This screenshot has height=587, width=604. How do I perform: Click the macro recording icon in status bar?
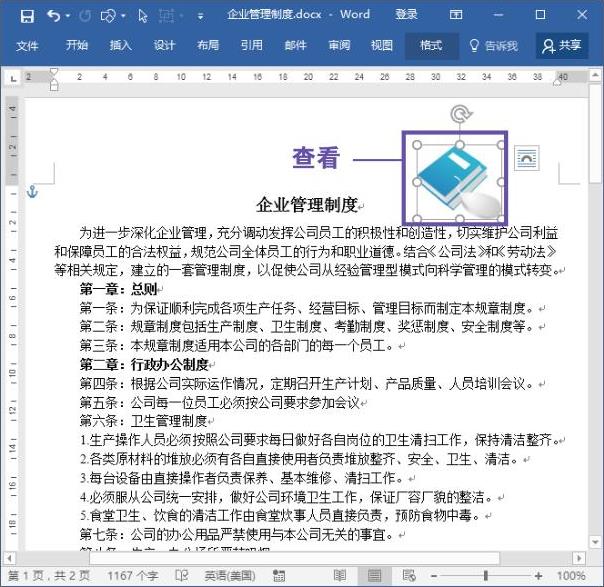pyautogui.click(x=279, y=576)
